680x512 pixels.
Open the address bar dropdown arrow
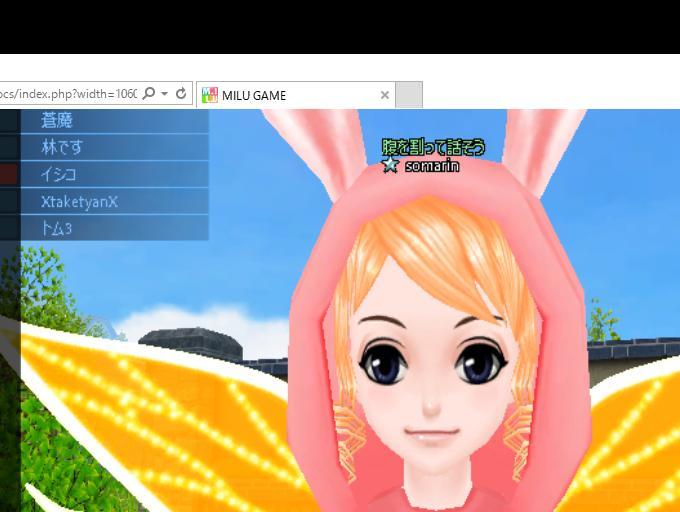click(x=164, y=94)
